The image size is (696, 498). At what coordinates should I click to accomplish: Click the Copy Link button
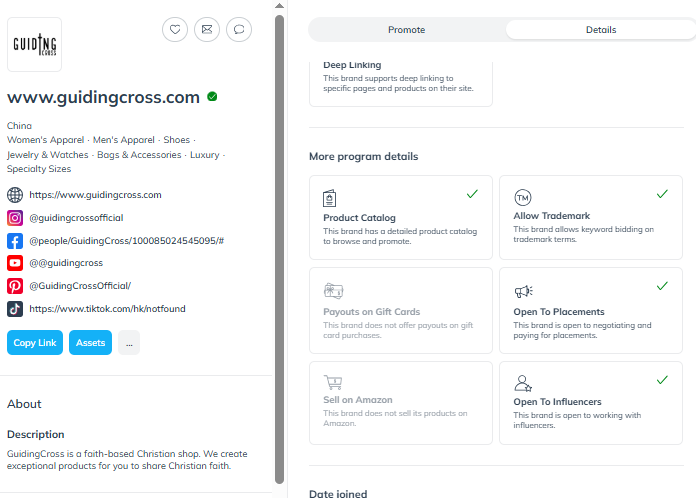[35, 343]
